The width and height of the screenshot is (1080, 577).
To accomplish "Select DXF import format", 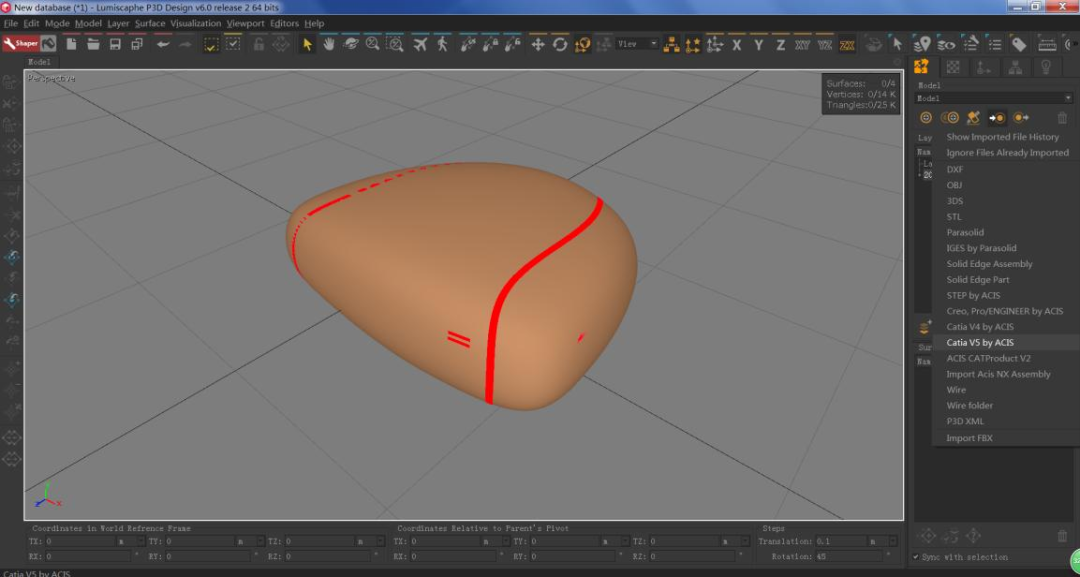I will (955, 169).
